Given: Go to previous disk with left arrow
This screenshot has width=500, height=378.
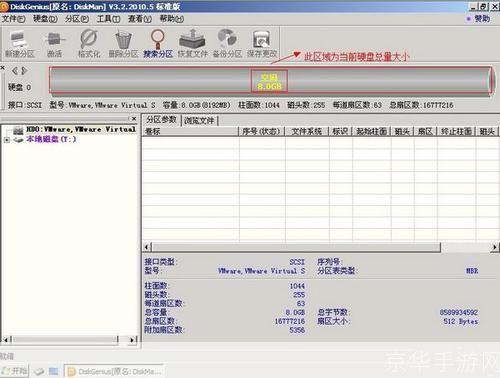Looking at the screenshot, I should coord(15,71).
